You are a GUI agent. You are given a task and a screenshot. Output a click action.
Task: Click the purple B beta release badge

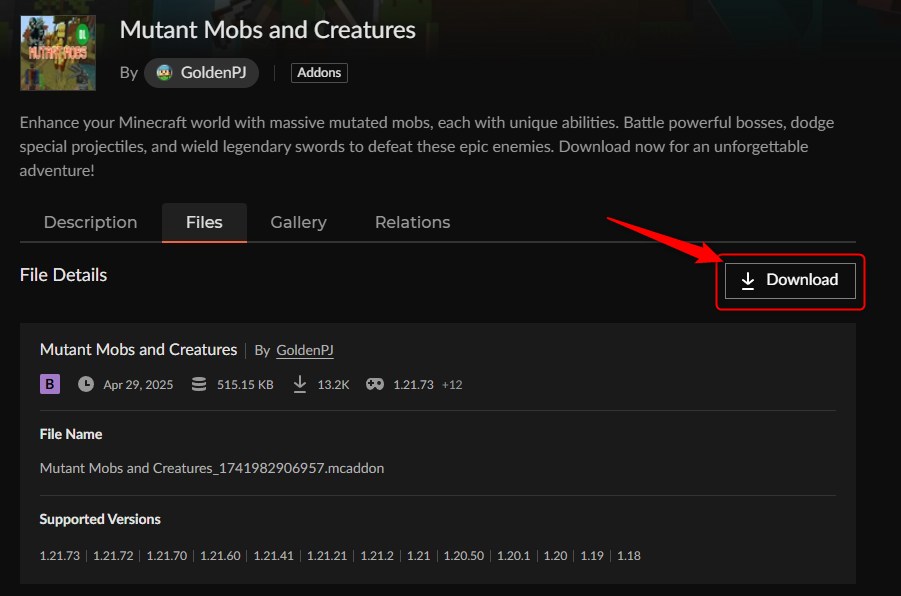tap(50, 384)
